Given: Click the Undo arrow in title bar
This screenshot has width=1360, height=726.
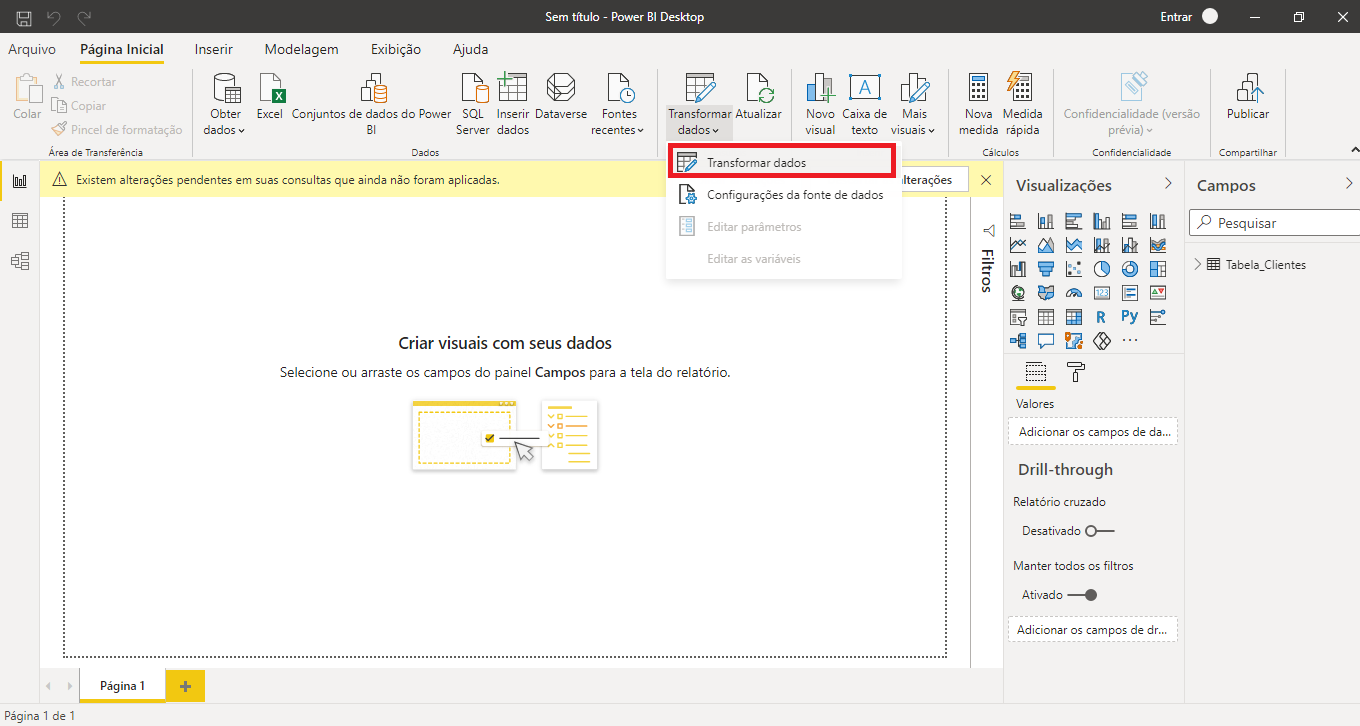Looking at the screenshot, I should [55, 16].
